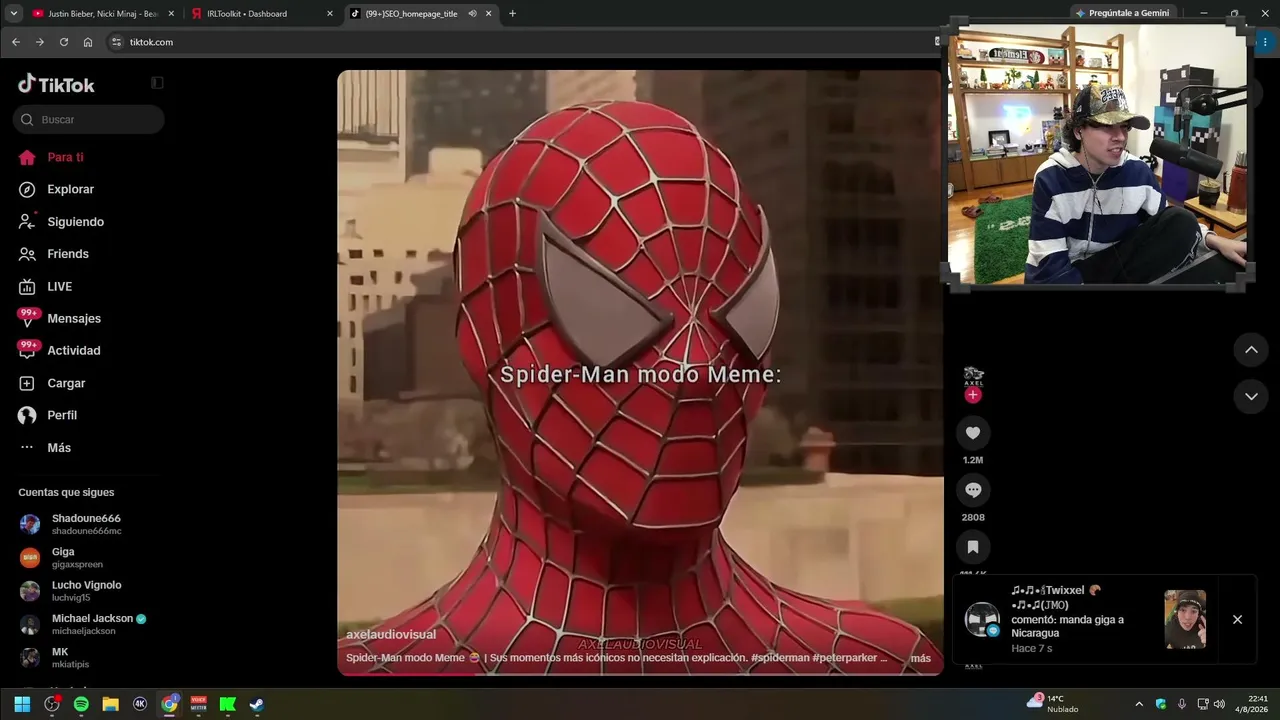Screen dimensions: 1280x720
Task: Open File Explorer from the taskbar
Action: pyautogui.click(x=110, y=704)
